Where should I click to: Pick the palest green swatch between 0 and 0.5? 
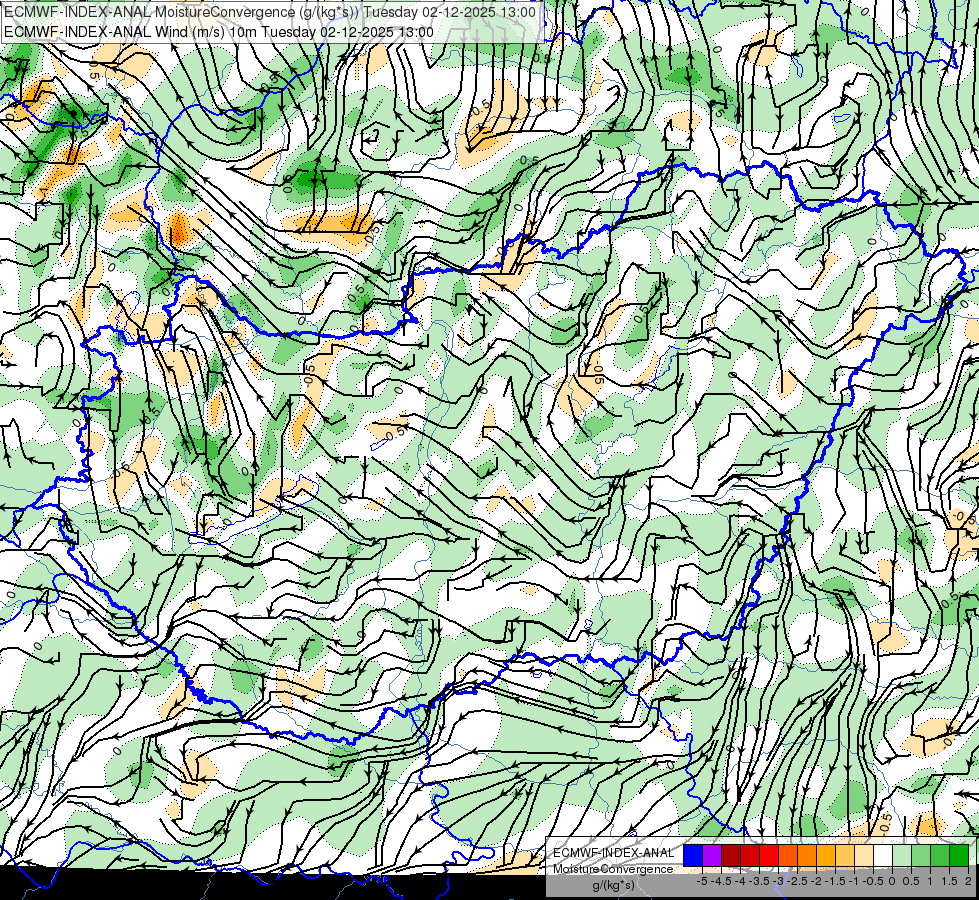(x=902, y=855)
